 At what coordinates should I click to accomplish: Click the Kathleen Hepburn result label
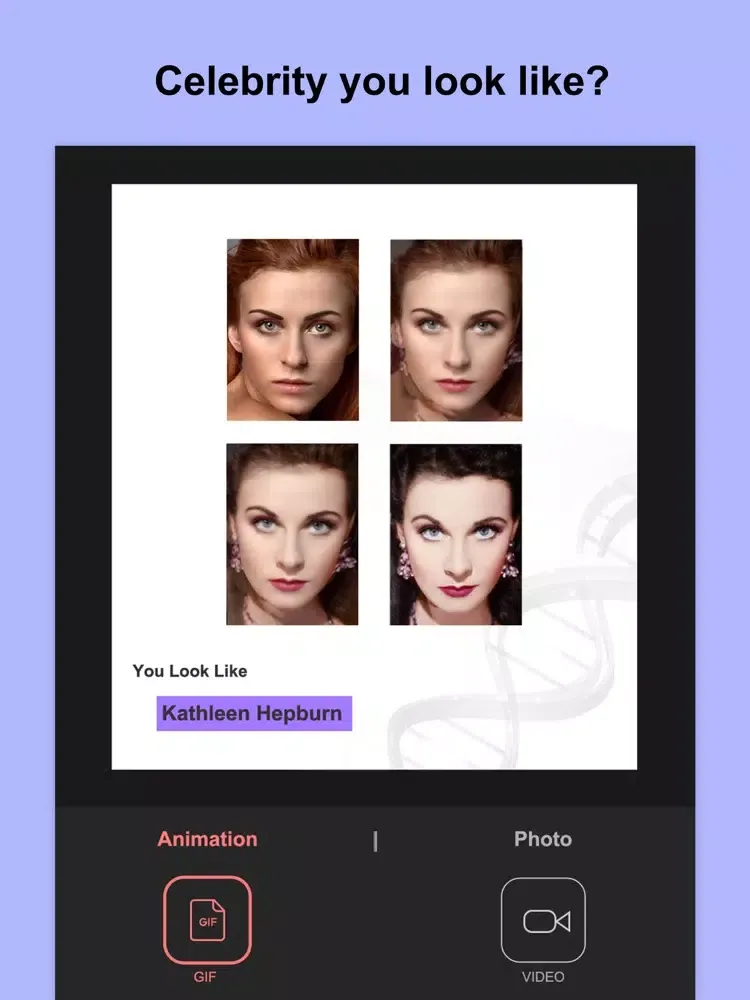click(x=254, y=713)
